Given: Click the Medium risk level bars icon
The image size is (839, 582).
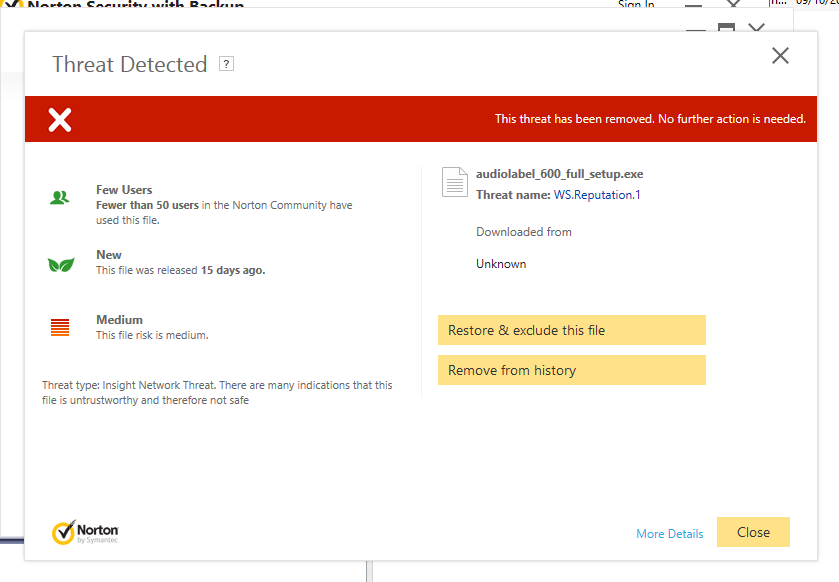Looking at the screenshot, I should point(60,327).
